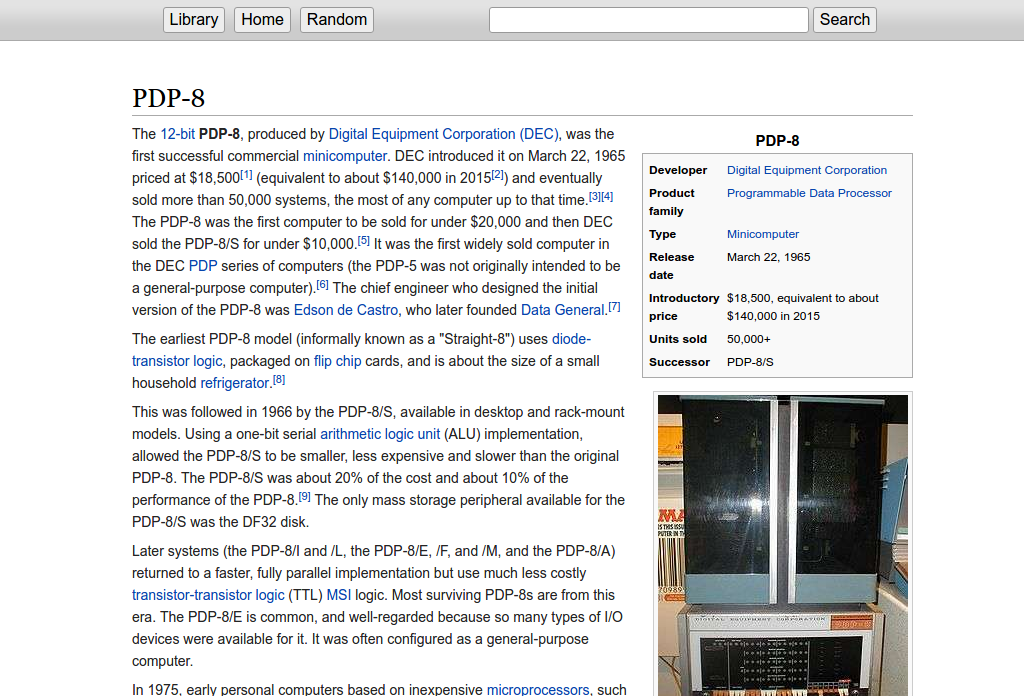1024x696 pixels.
Task: Open the 12-bit link
Action: [178, 134]
